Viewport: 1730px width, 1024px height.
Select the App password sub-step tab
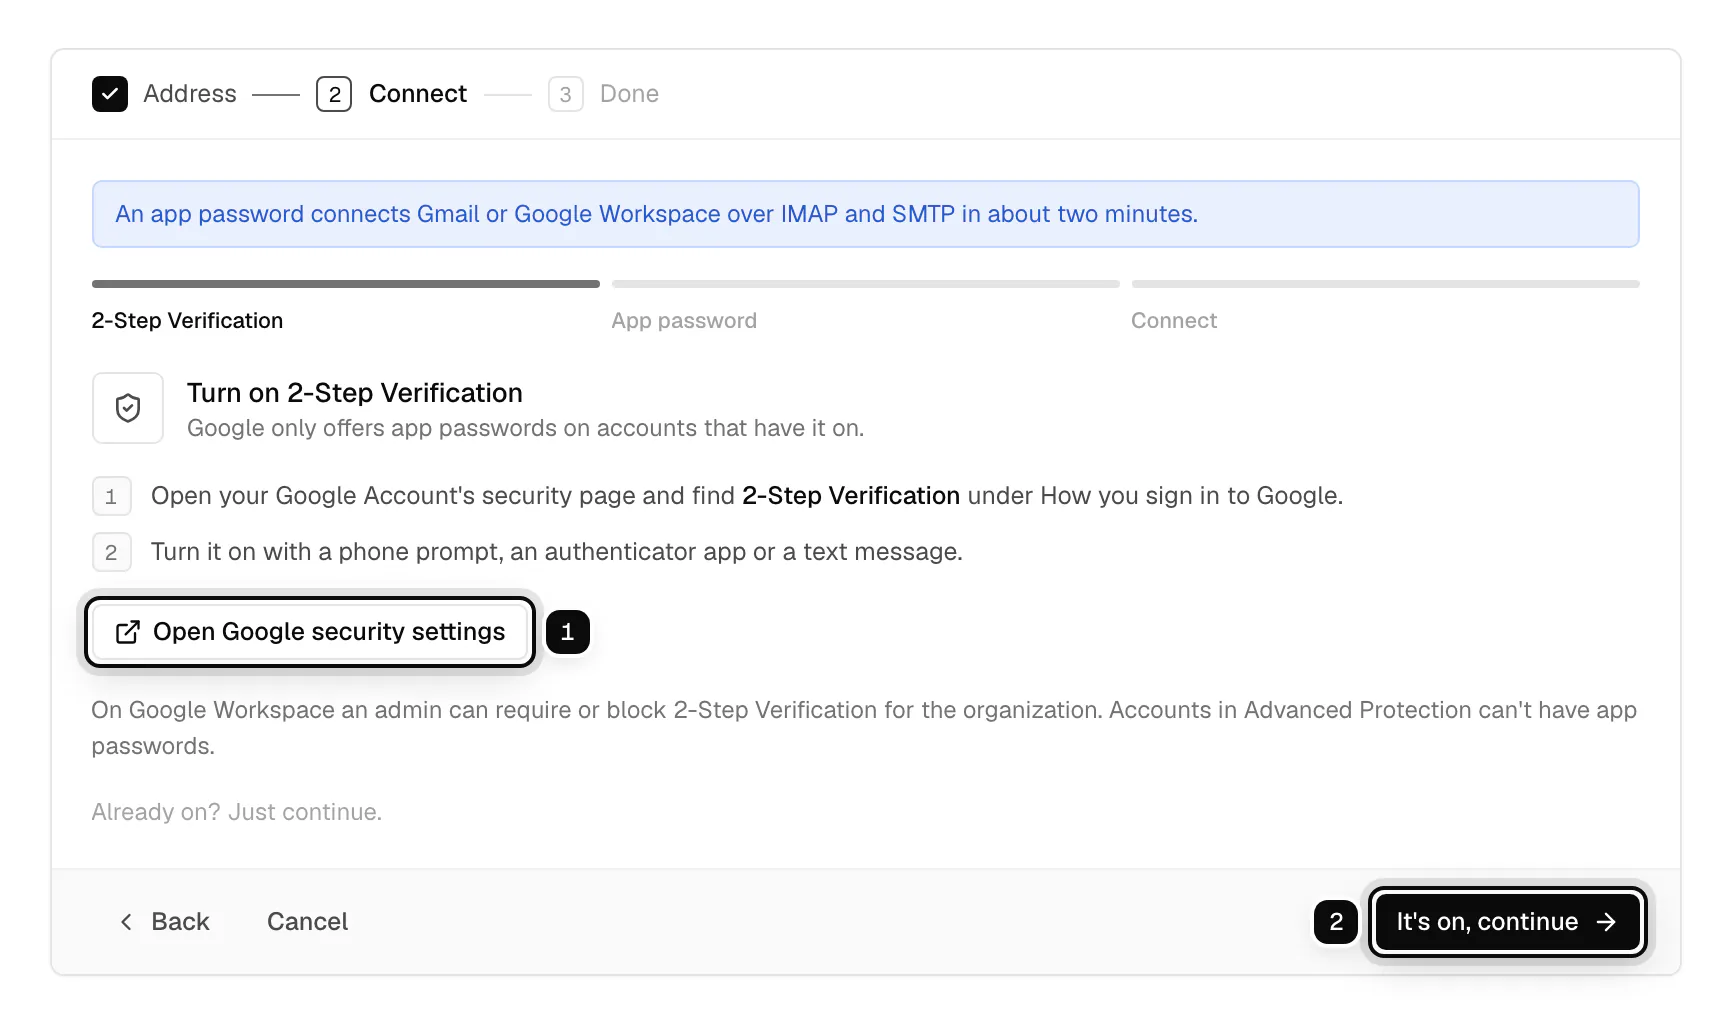[684, 321]
